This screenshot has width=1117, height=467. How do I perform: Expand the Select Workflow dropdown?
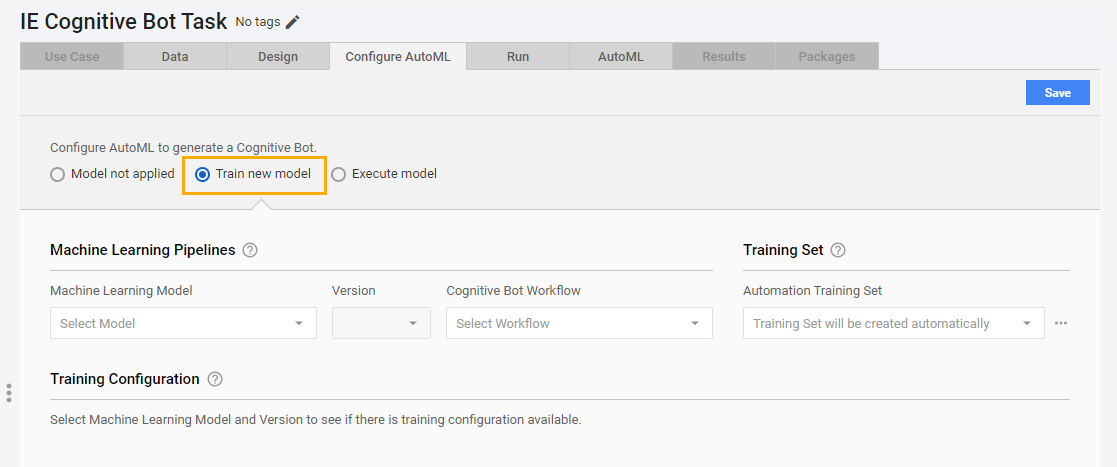[579, 323]
